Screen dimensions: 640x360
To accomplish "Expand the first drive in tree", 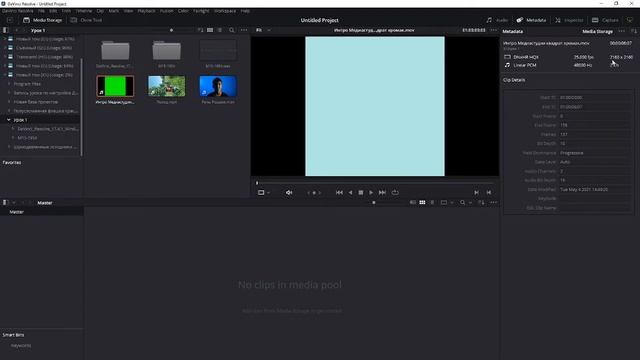I will (4, 39).
